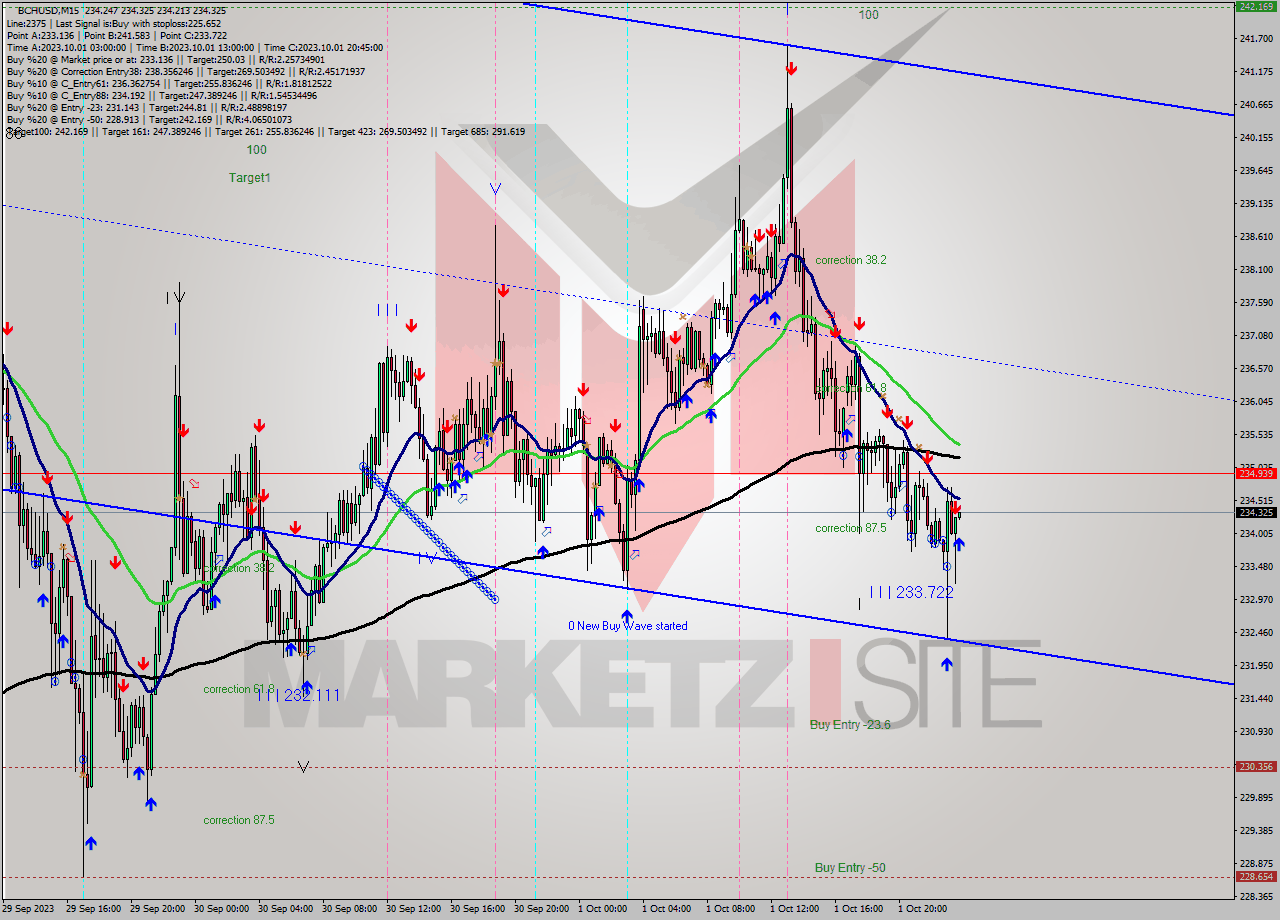The width and height of the screenshot is (1280, 920).
Task: Click the 'I I I 233.722' wave label
Action: (x=911, y=592)
